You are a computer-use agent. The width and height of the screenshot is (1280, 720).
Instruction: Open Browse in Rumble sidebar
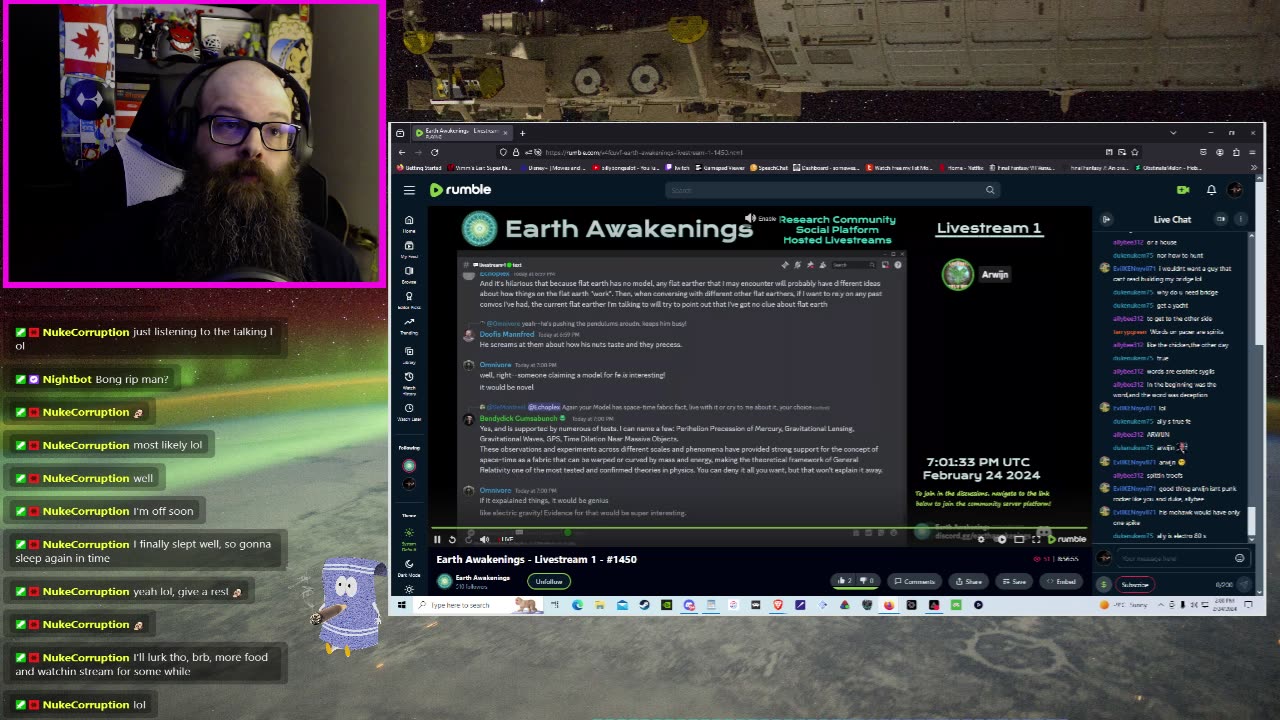[x=409, y=275]
